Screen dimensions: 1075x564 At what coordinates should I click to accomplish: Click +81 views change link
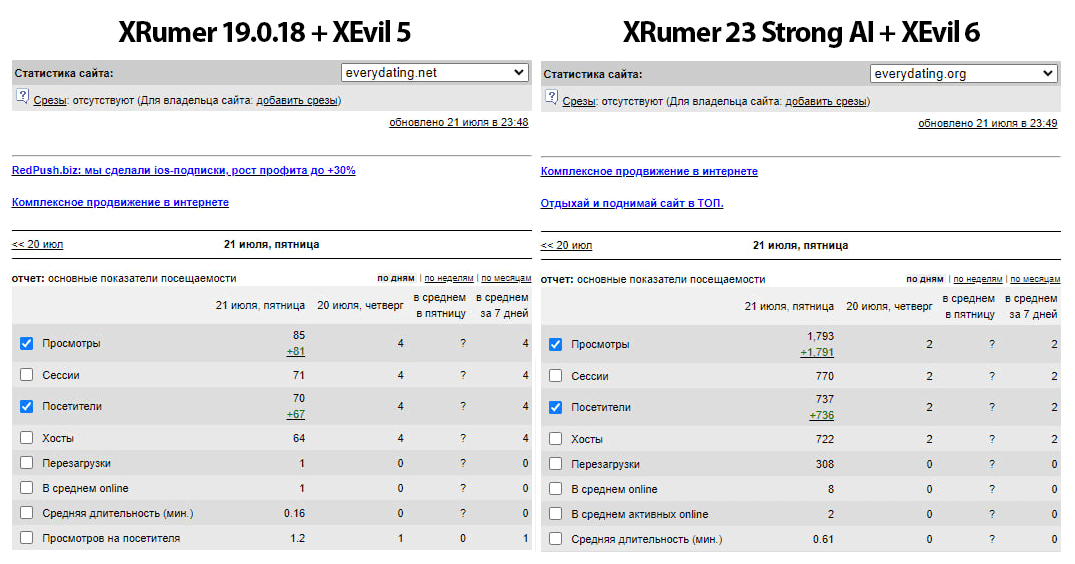click(295, 352)
